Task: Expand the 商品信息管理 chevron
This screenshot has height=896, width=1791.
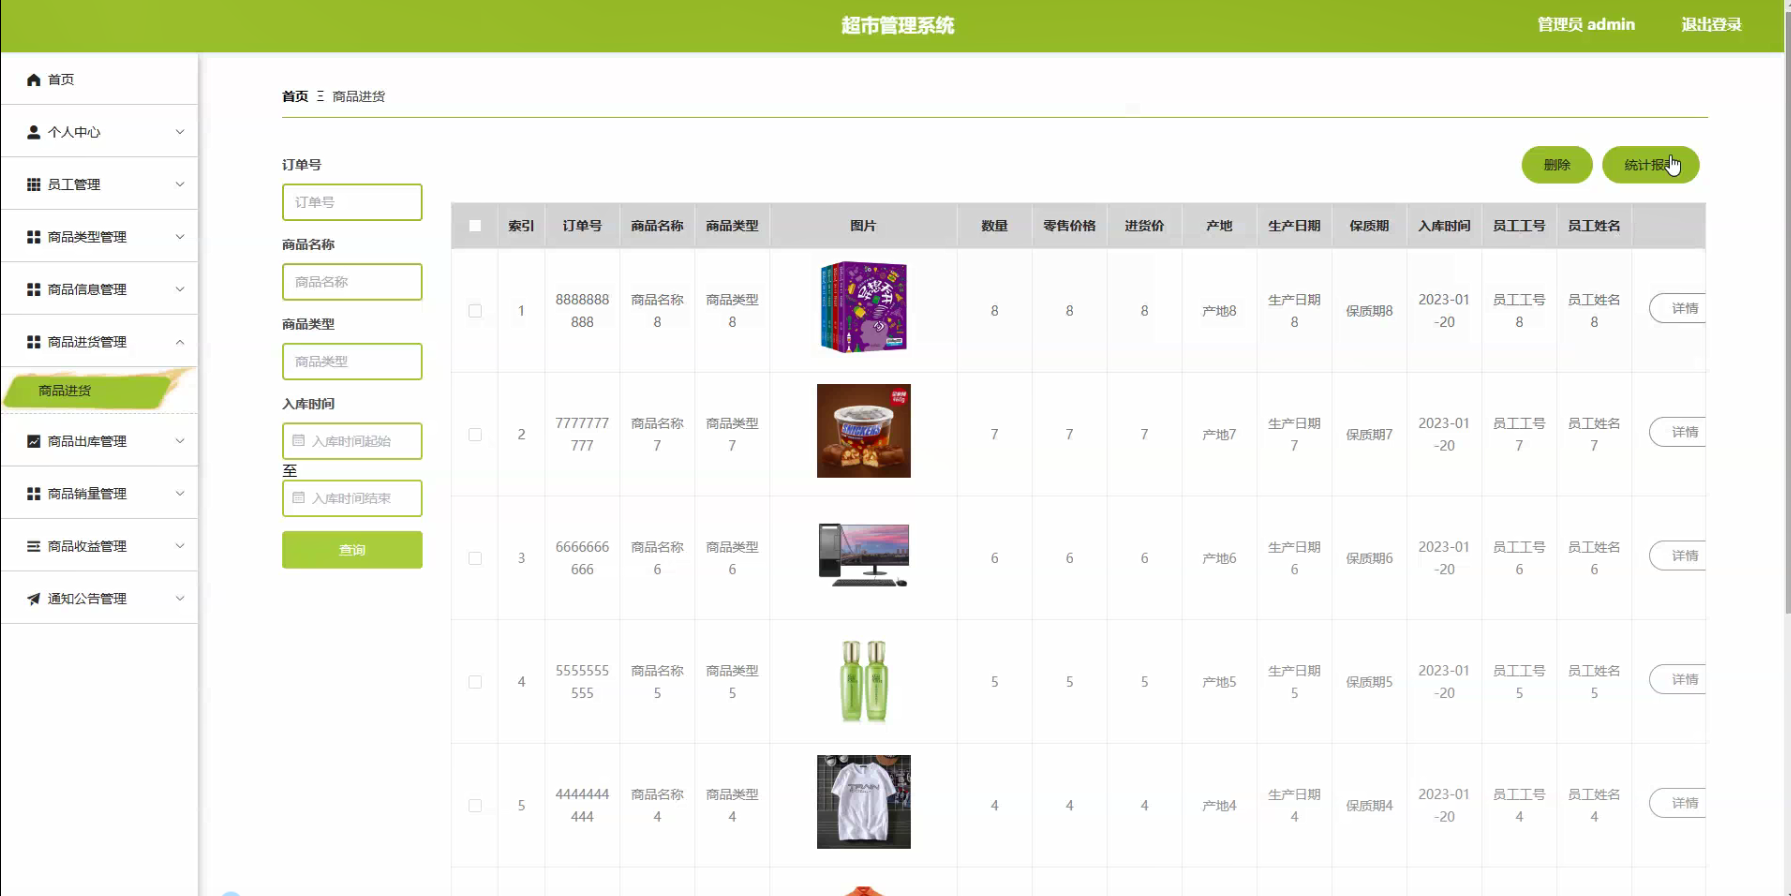Action: (180, 289)
